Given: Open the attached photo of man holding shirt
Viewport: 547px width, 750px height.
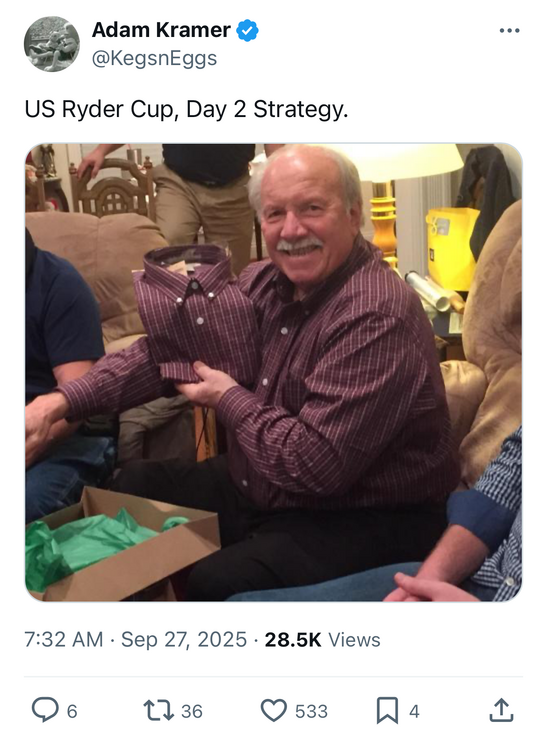Looking at the screenshot, I should pos(274,372).
